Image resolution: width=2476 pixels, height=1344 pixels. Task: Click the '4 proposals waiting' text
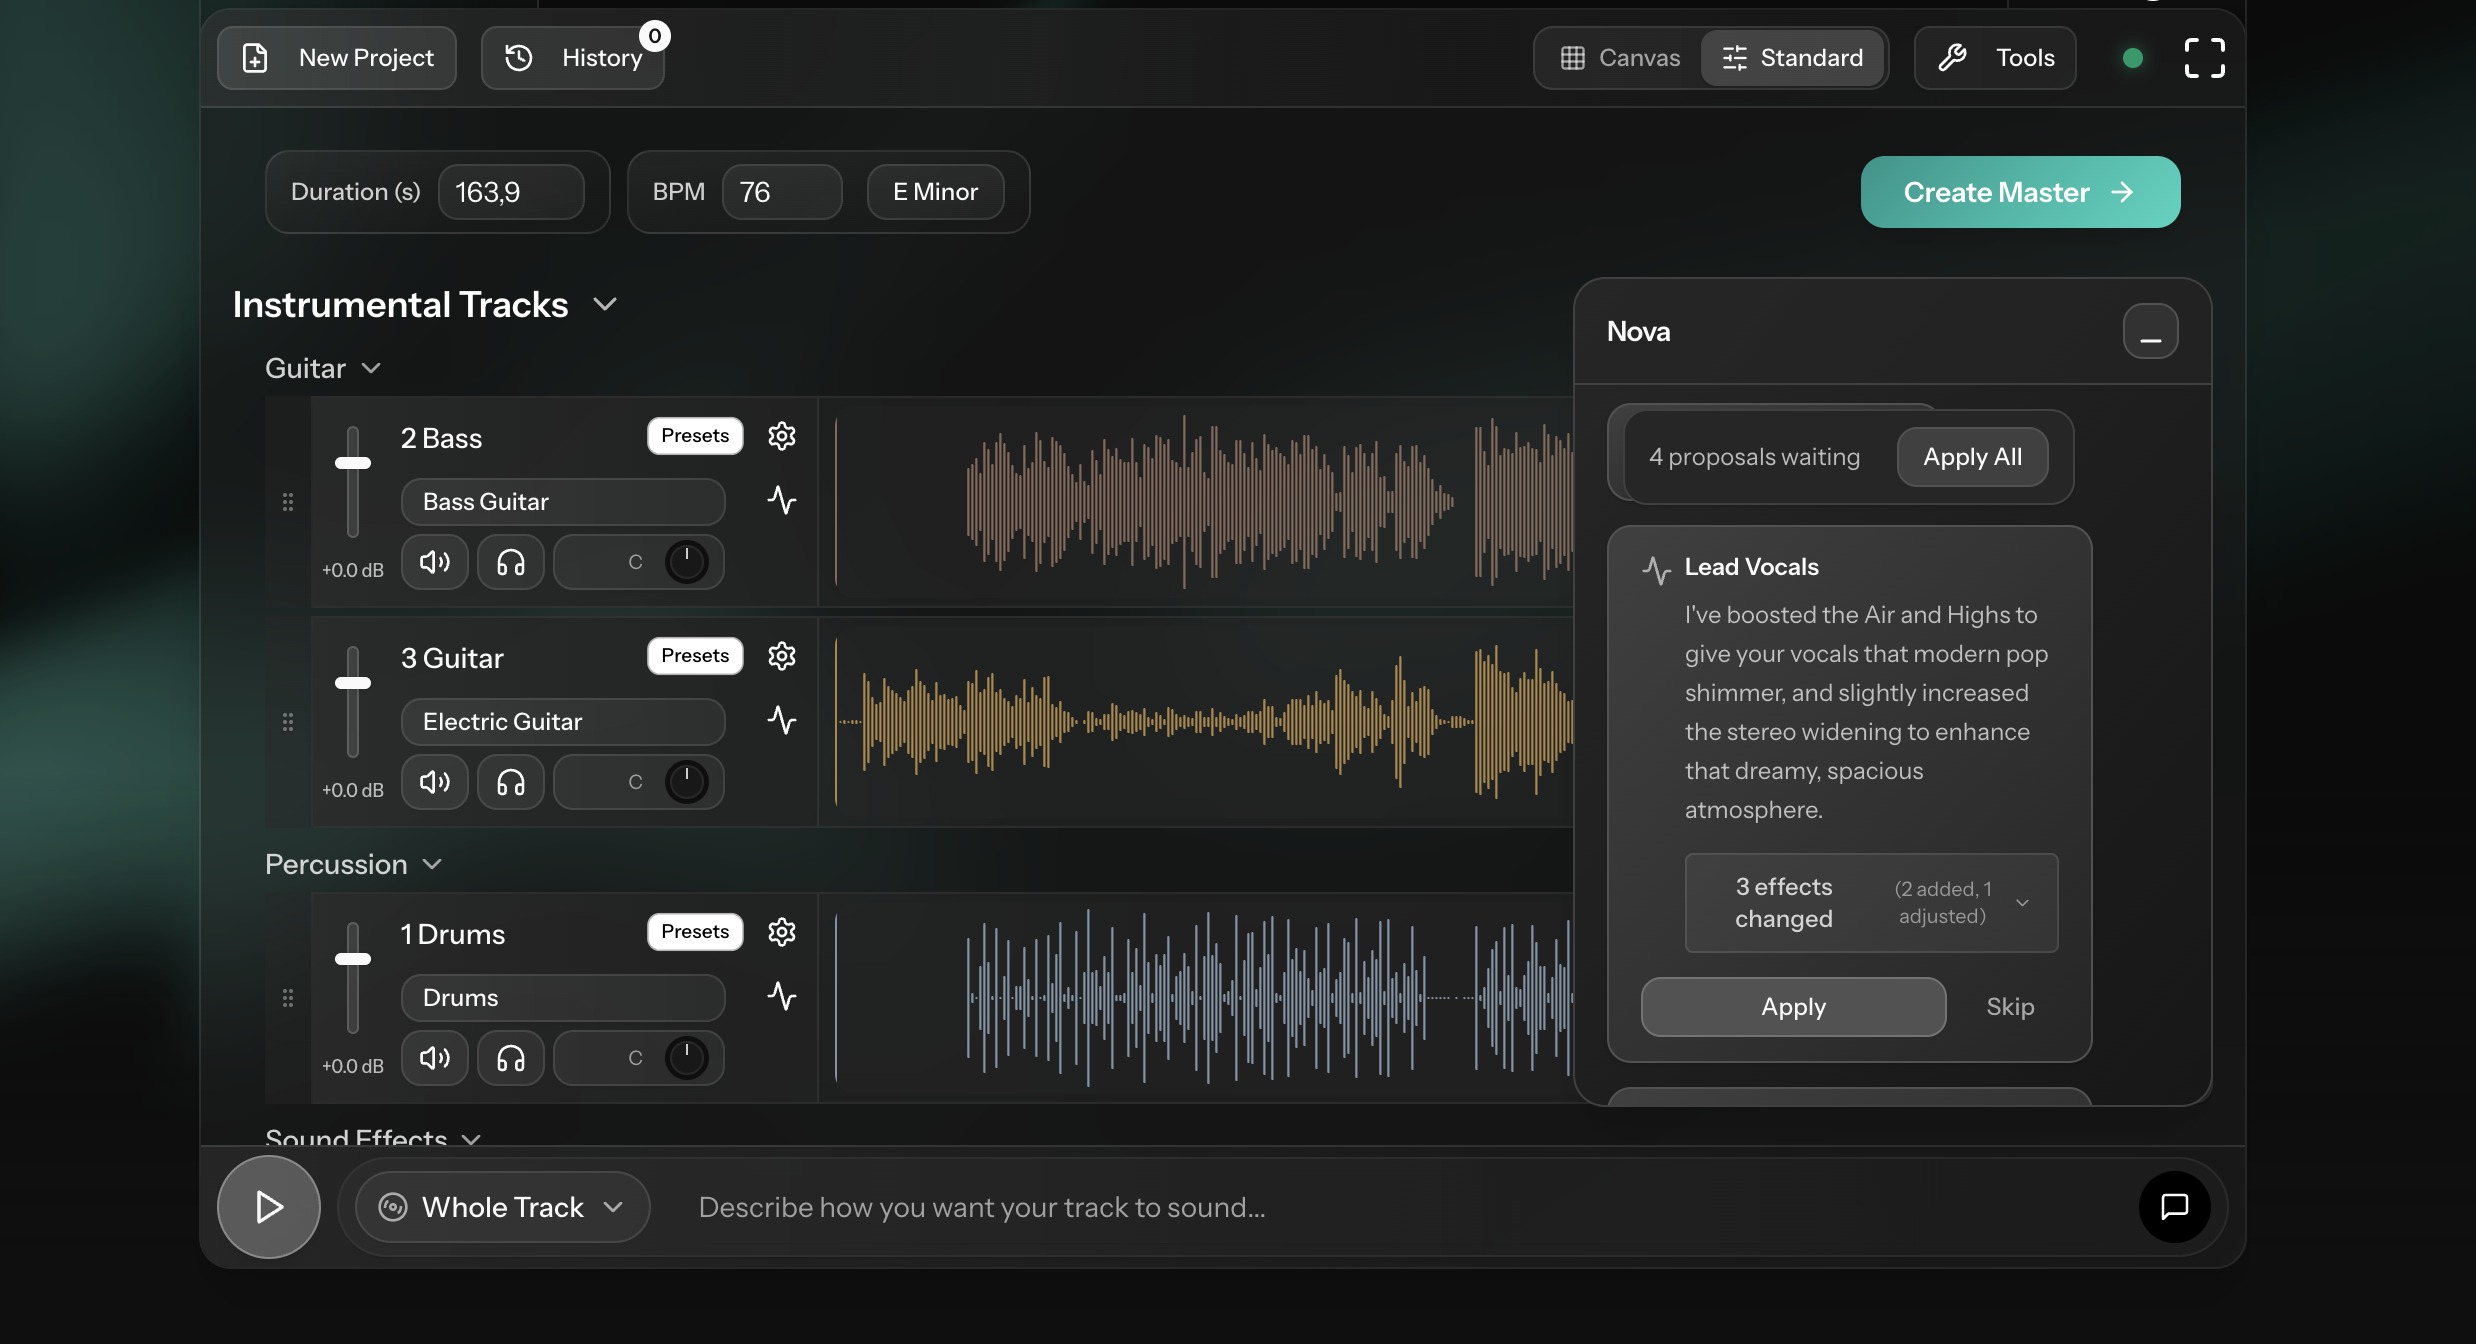(1754, 457)
